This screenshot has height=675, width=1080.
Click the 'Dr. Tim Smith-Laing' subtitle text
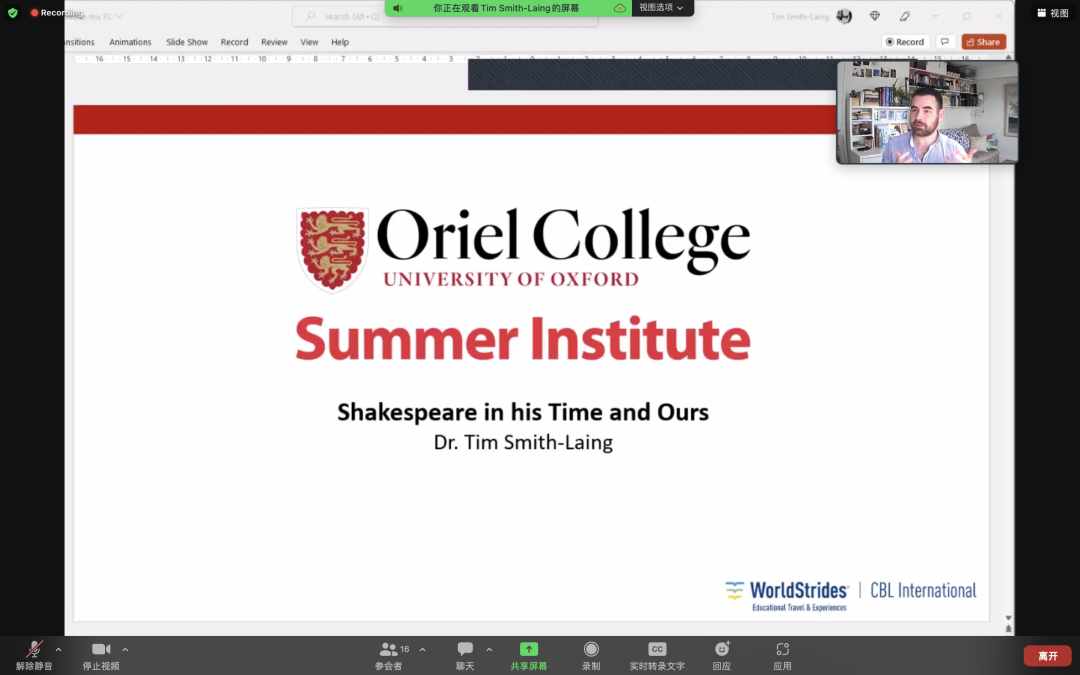[x=523, y=442]
